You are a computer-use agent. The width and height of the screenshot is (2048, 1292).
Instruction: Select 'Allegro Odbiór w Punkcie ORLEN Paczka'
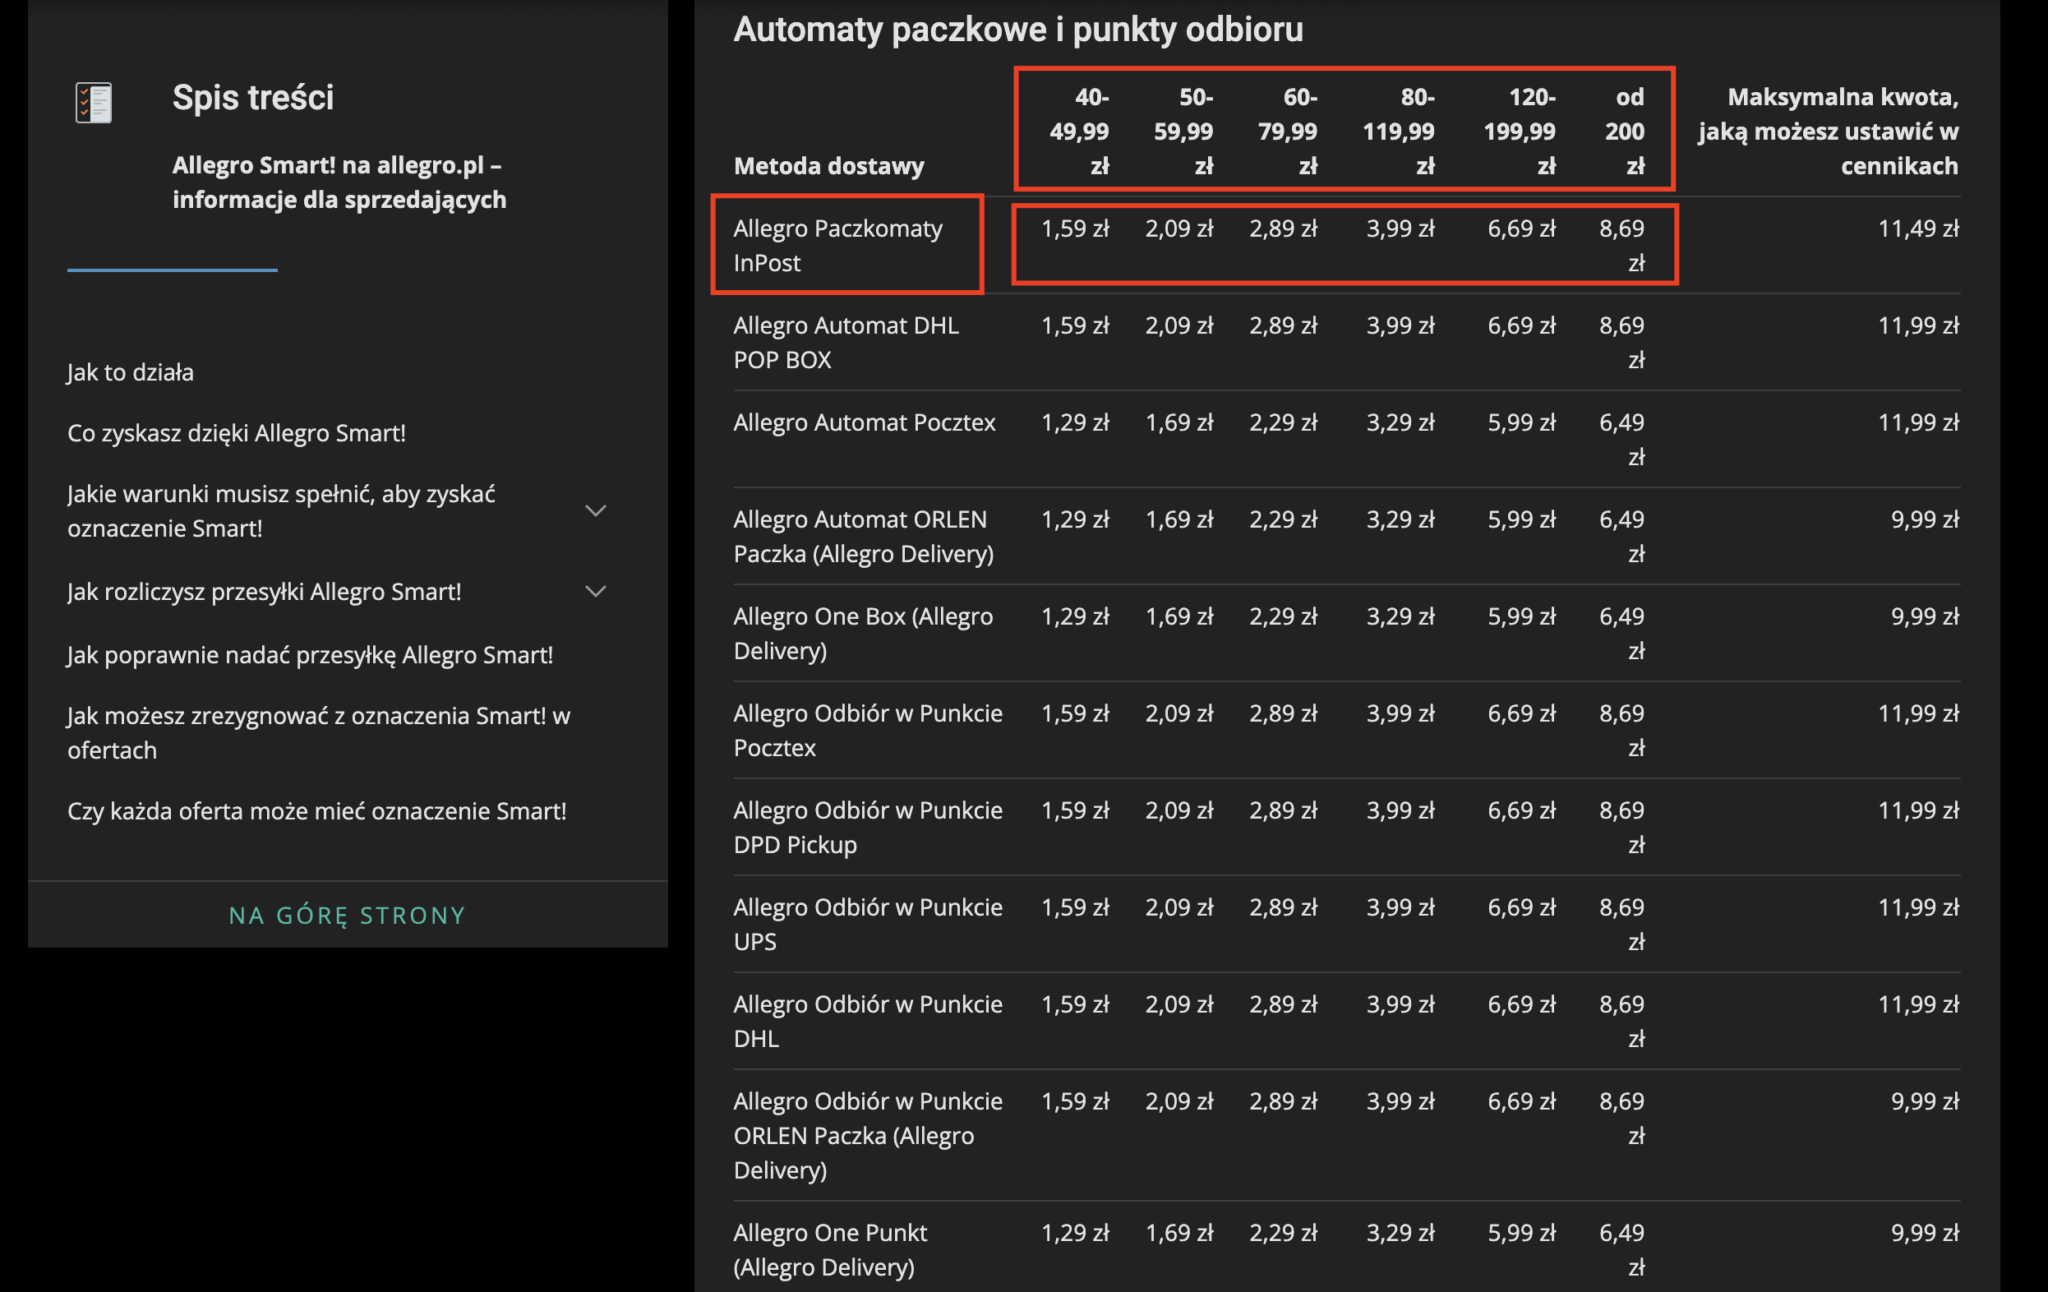pos(868,1135)
